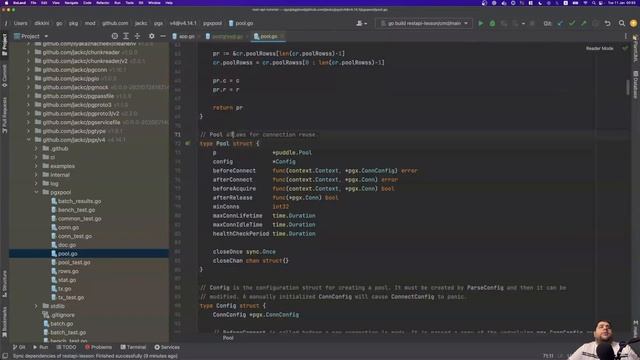This screenshot has height=360, width=640.
Task: Open the search everywhere magnifier
Action: point(622,24)
